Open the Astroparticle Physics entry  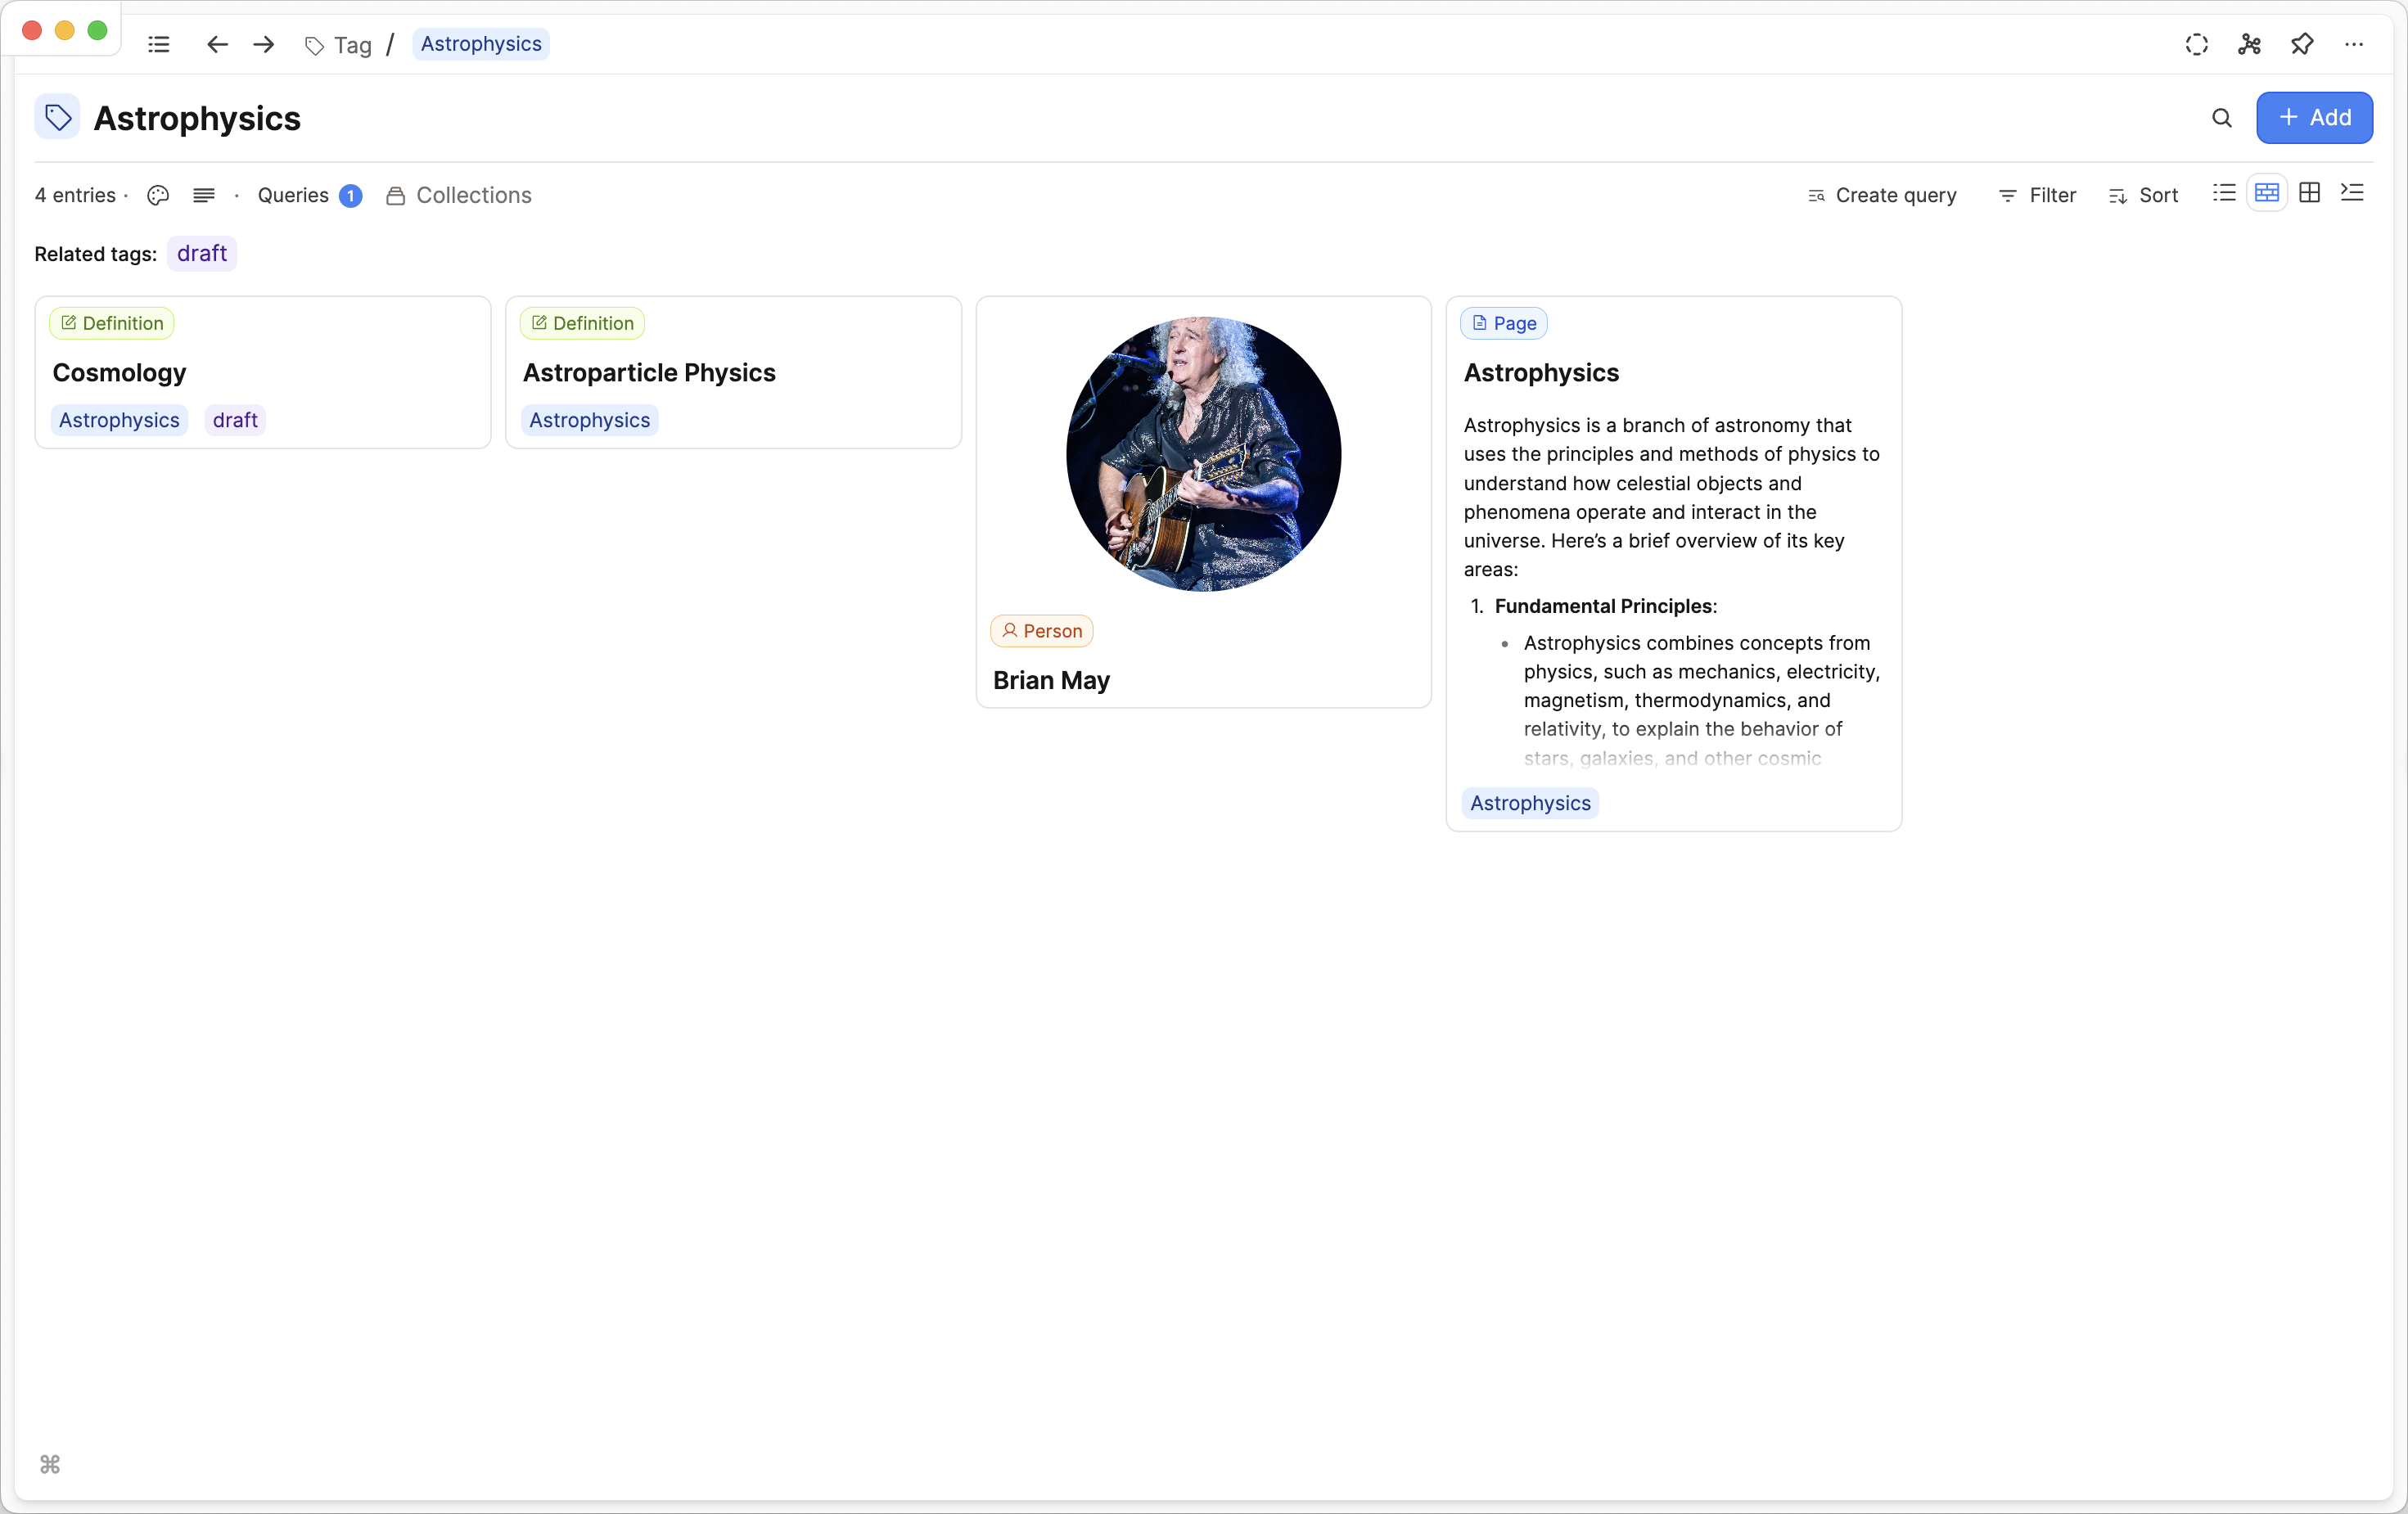point(649,373)
